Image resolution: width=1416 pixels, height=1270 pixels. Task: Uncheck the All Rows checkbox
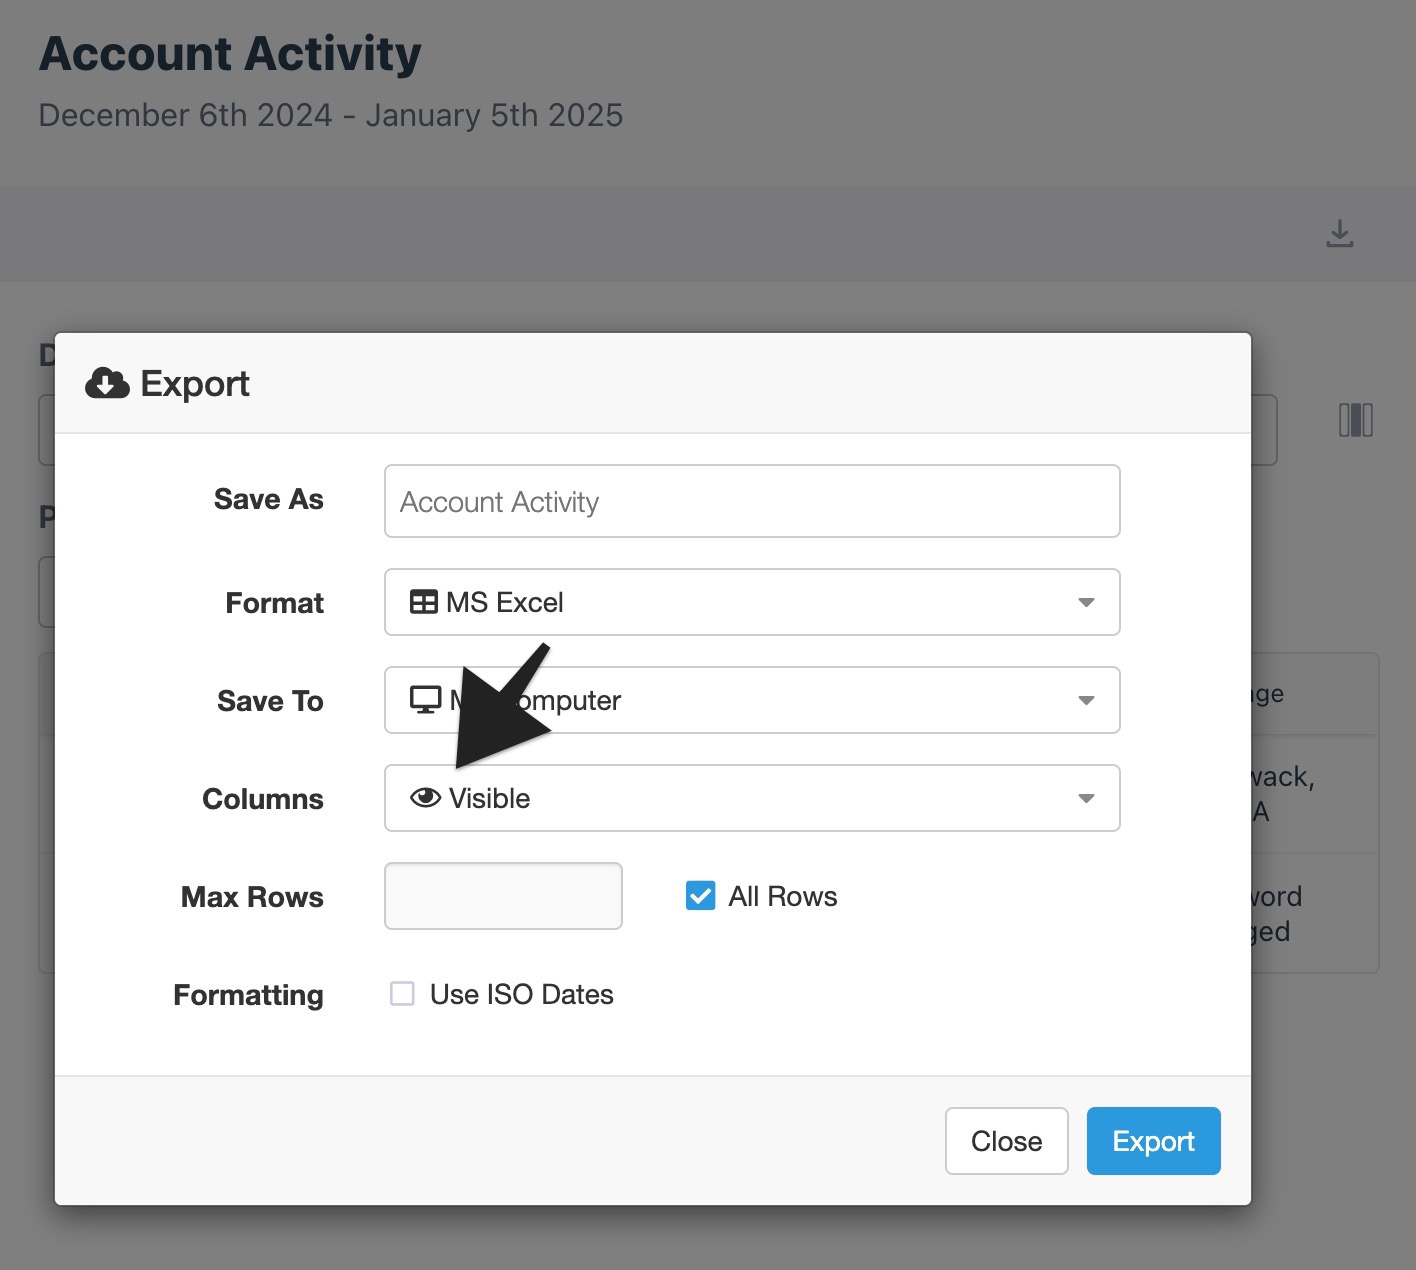tap(701, 896)
